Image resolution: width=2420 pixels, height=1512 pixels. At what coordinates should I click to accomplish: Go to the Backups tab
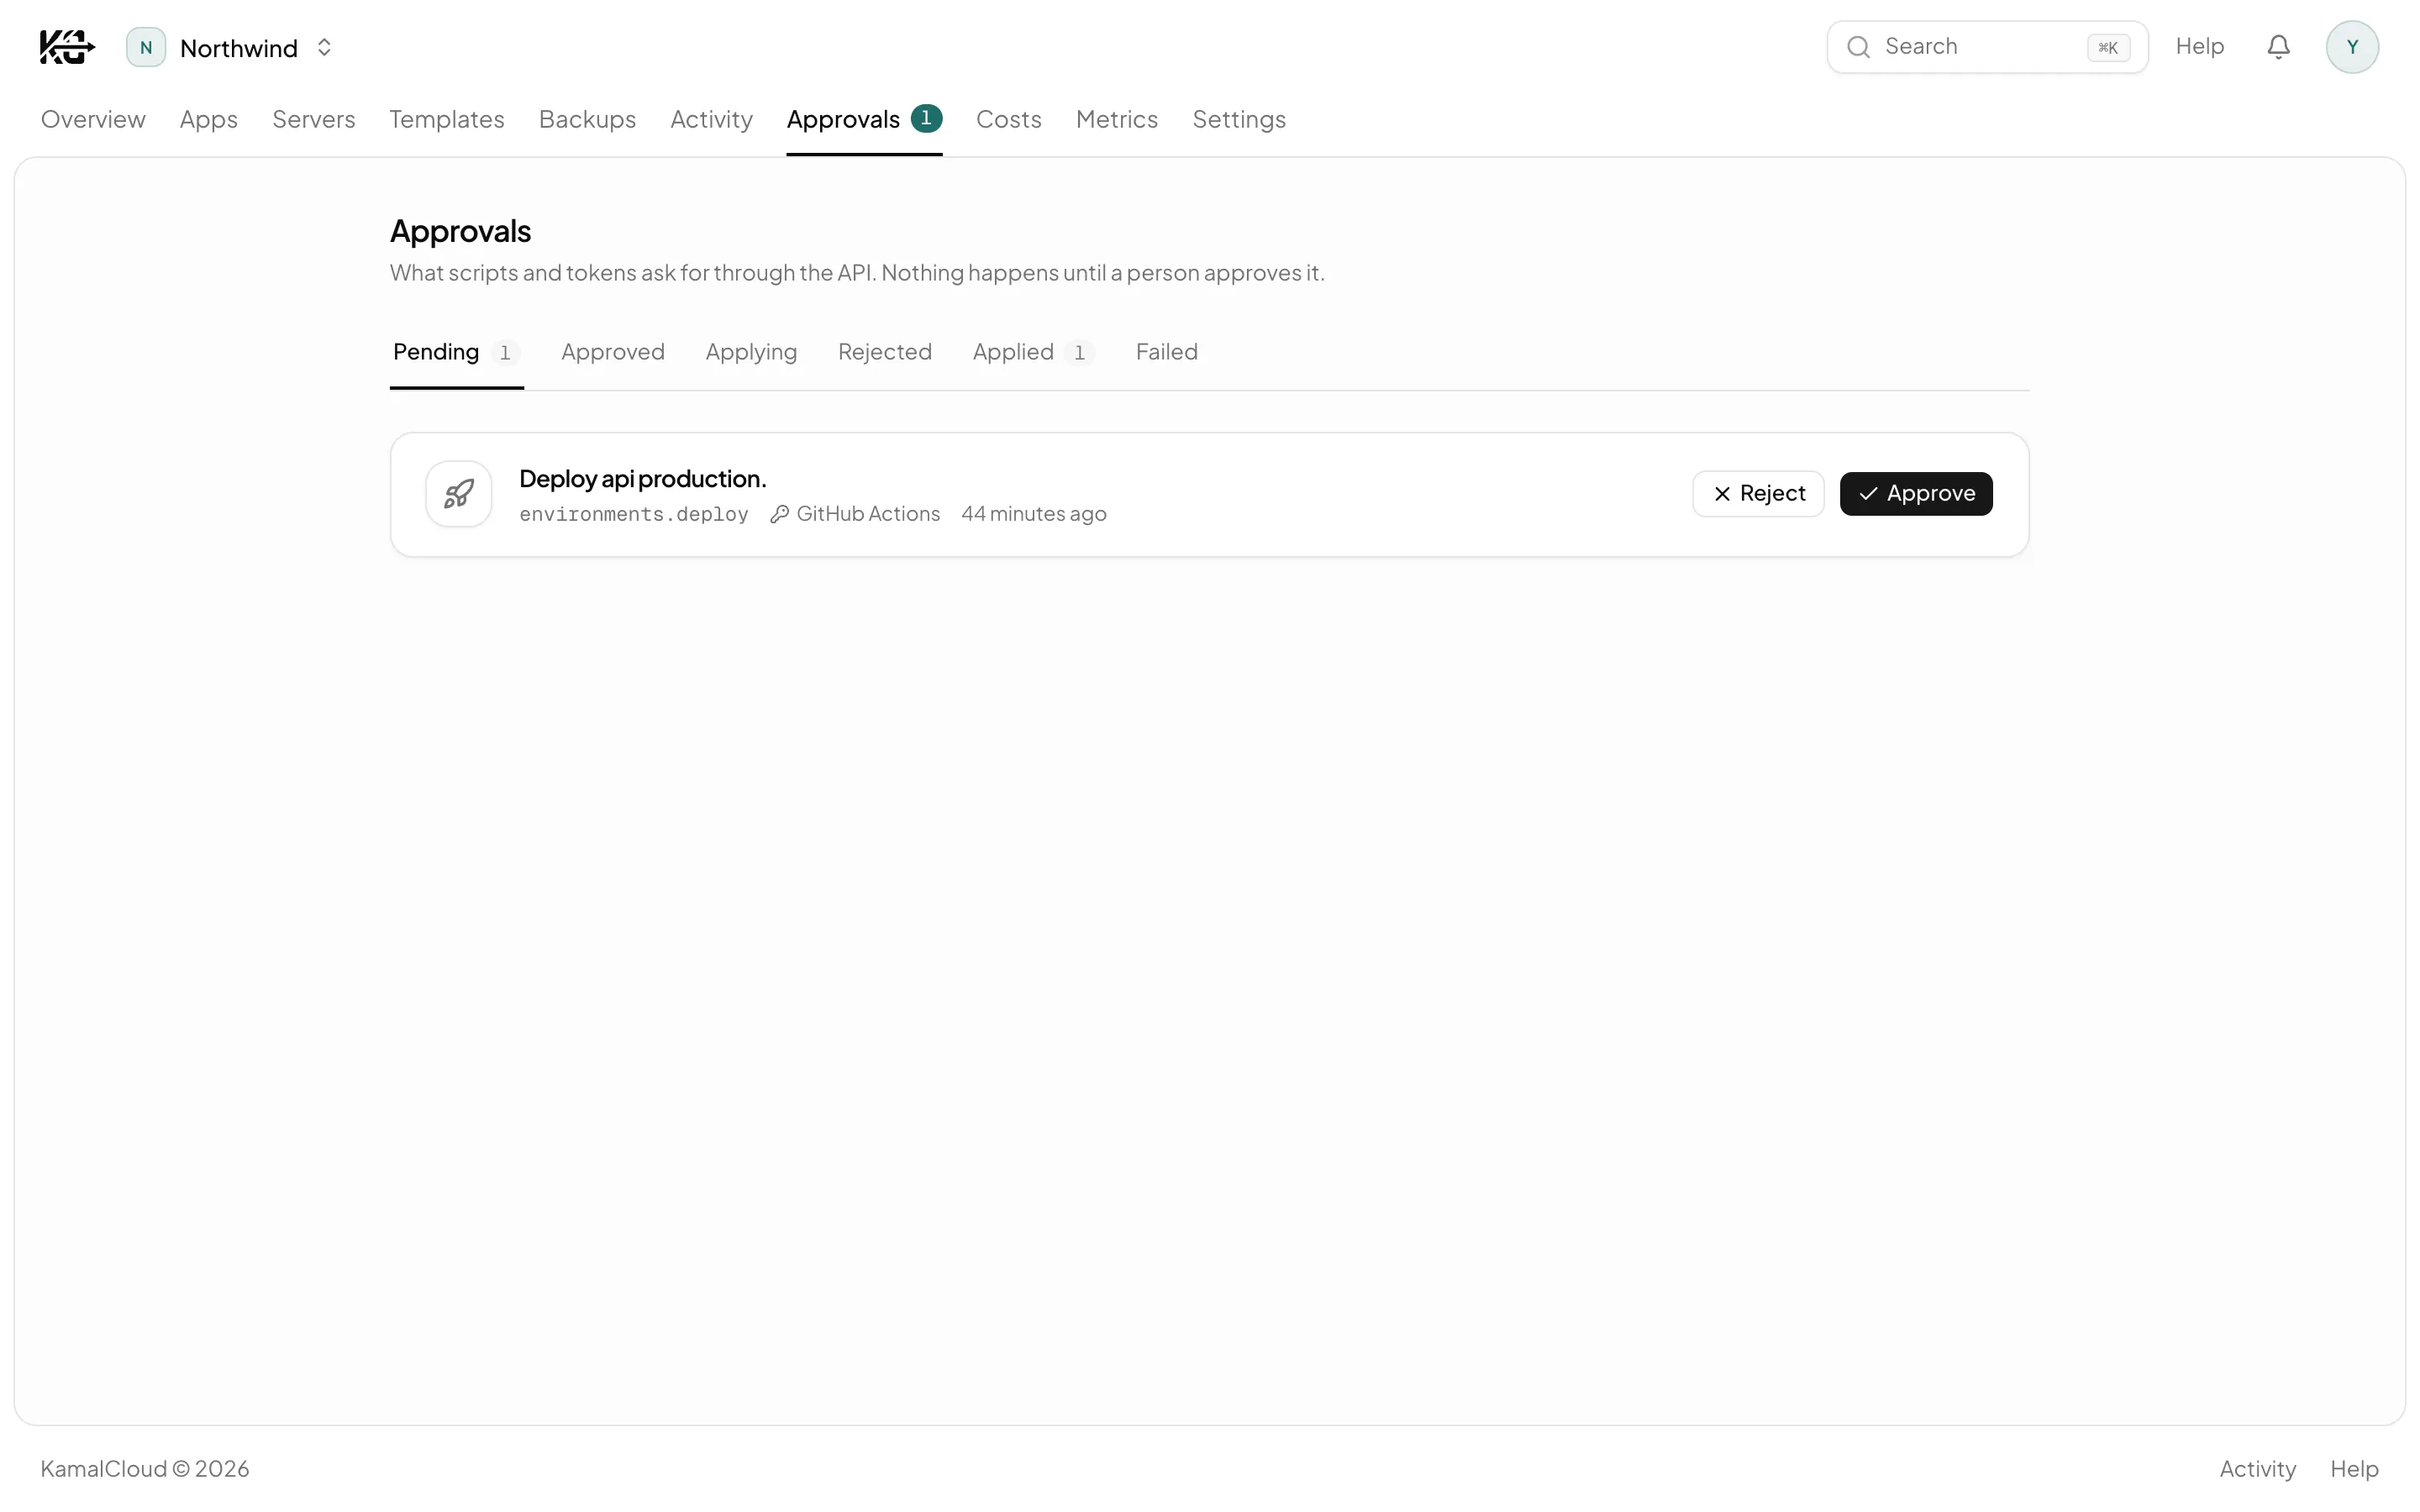coord(587,119)
